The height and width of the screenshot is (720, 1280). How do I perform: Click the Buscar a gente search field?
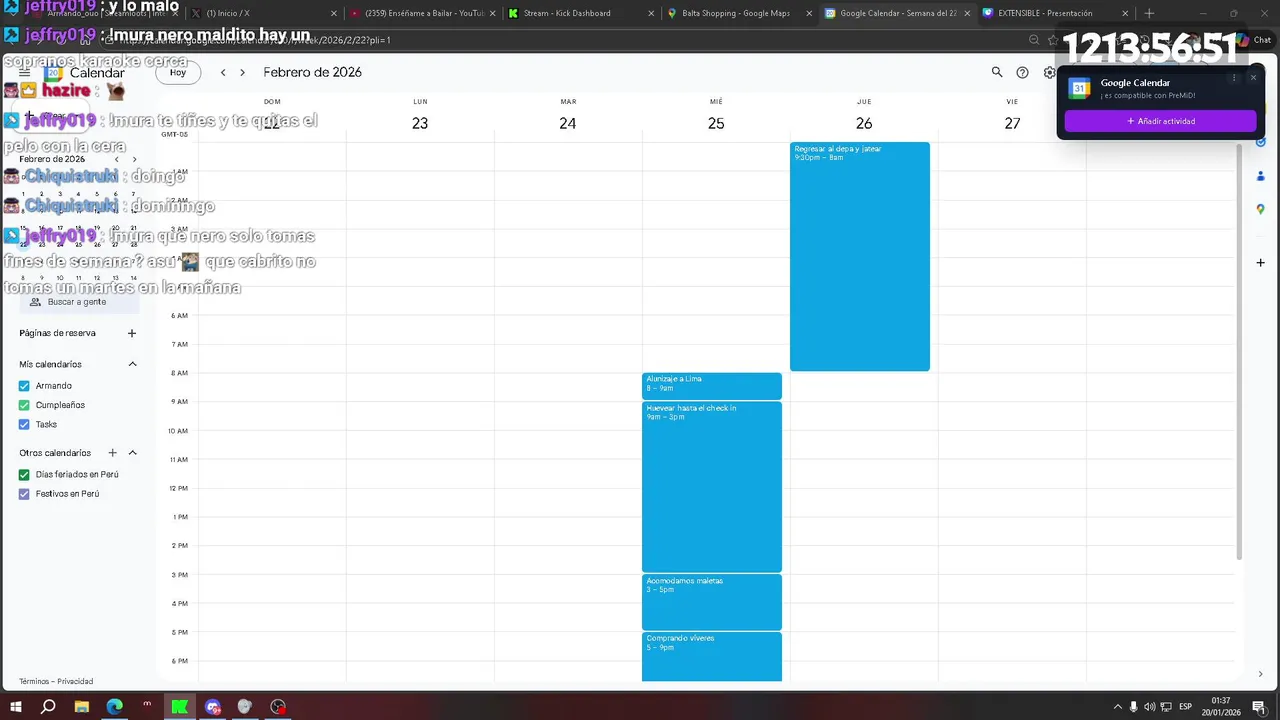coord(80,302)
